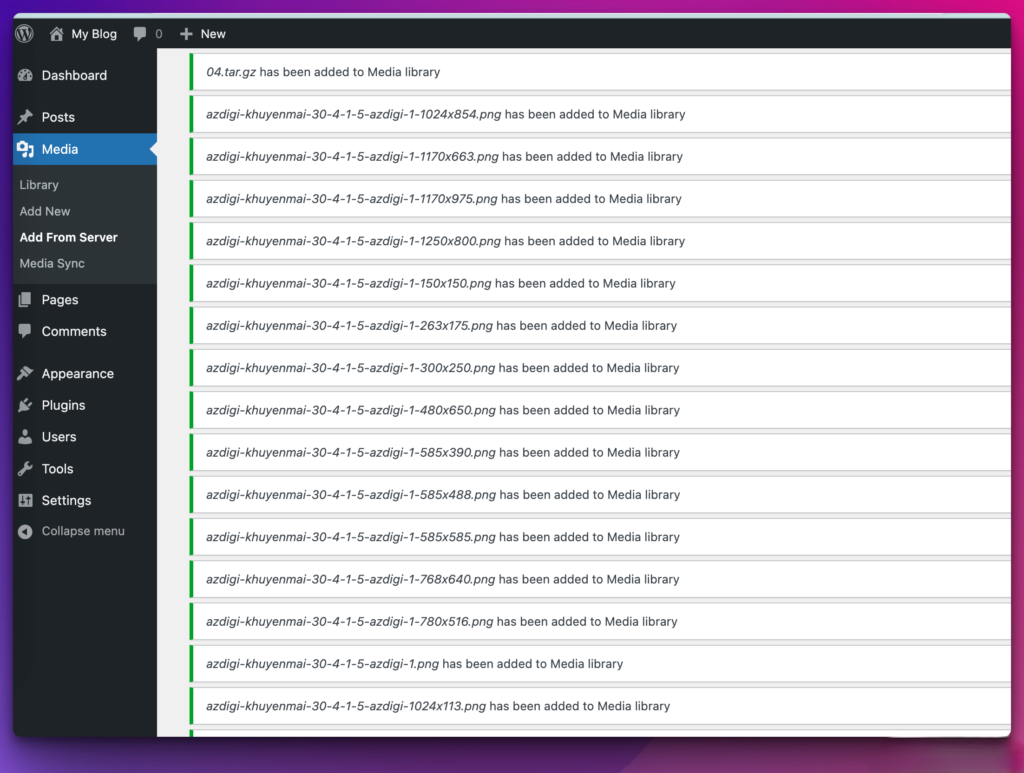Visit My Blog from the admin bar
Viewport: 1024px width, 773px height.
click(90, 33)
